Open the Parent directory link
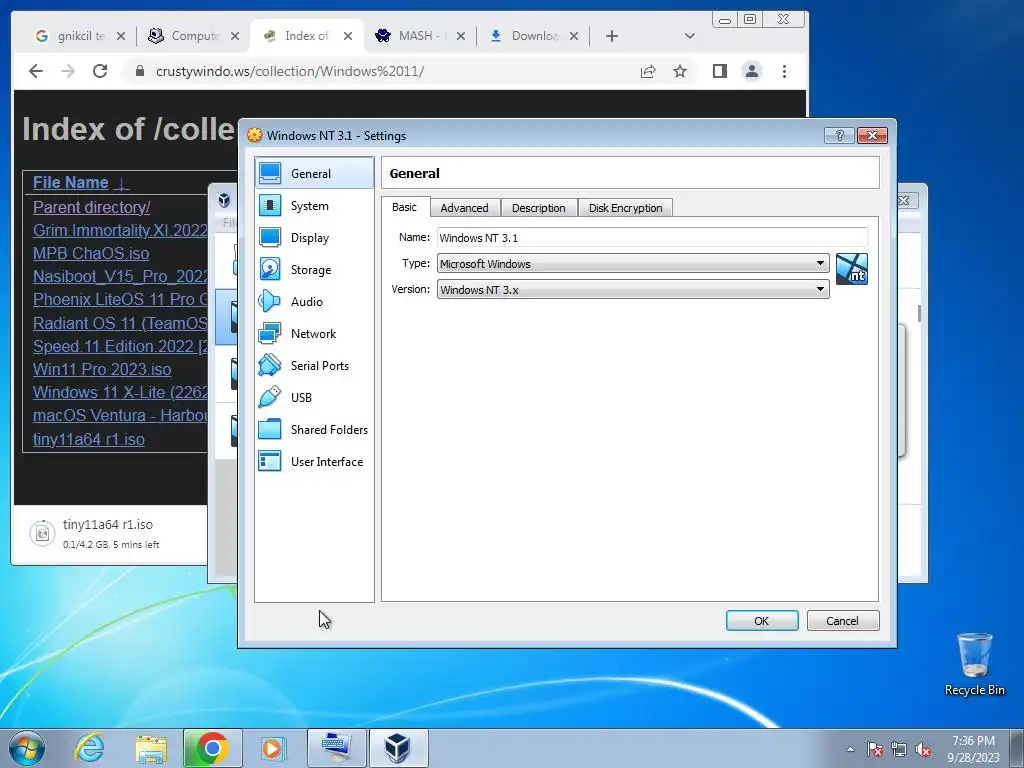Viewport: 1024px width, 768px height. (91, 207)
